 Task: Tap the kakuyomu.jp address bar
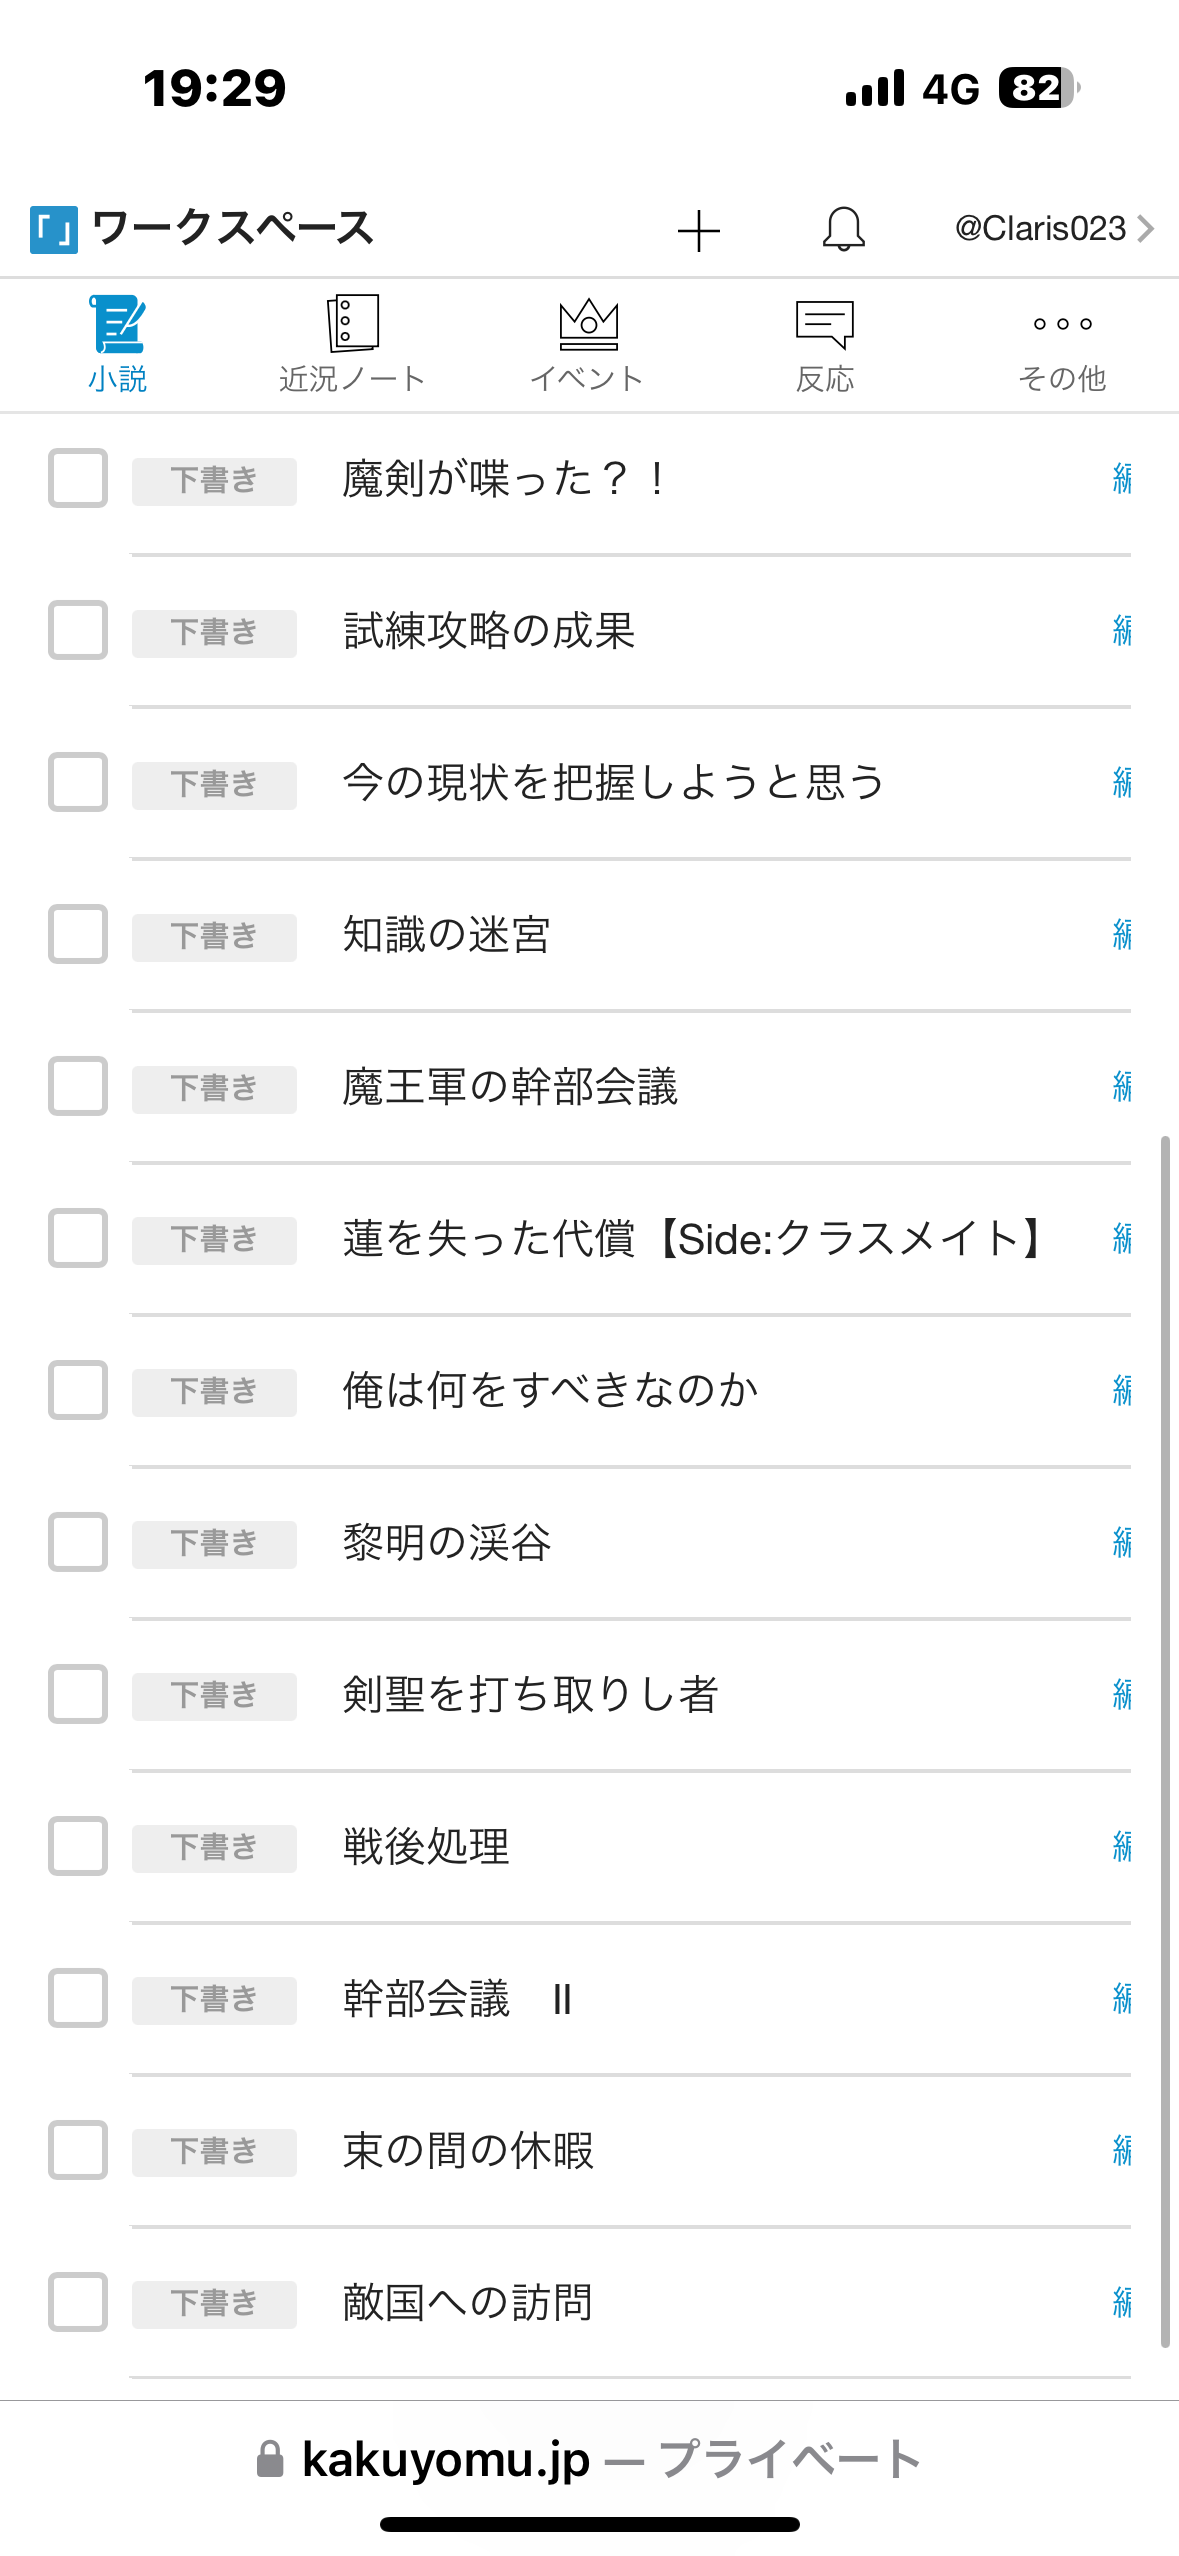pyautogui.click(x=589, y=2460)
